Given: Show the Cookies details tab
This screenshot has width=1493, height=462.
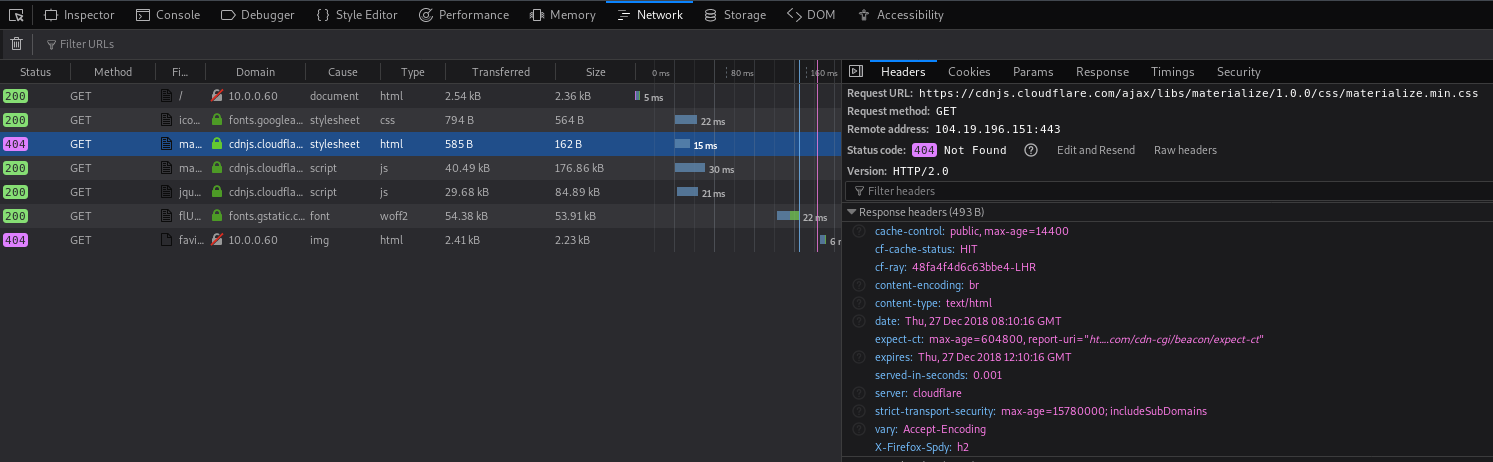Looking at the screenshot, I should [x=969, y=72].
